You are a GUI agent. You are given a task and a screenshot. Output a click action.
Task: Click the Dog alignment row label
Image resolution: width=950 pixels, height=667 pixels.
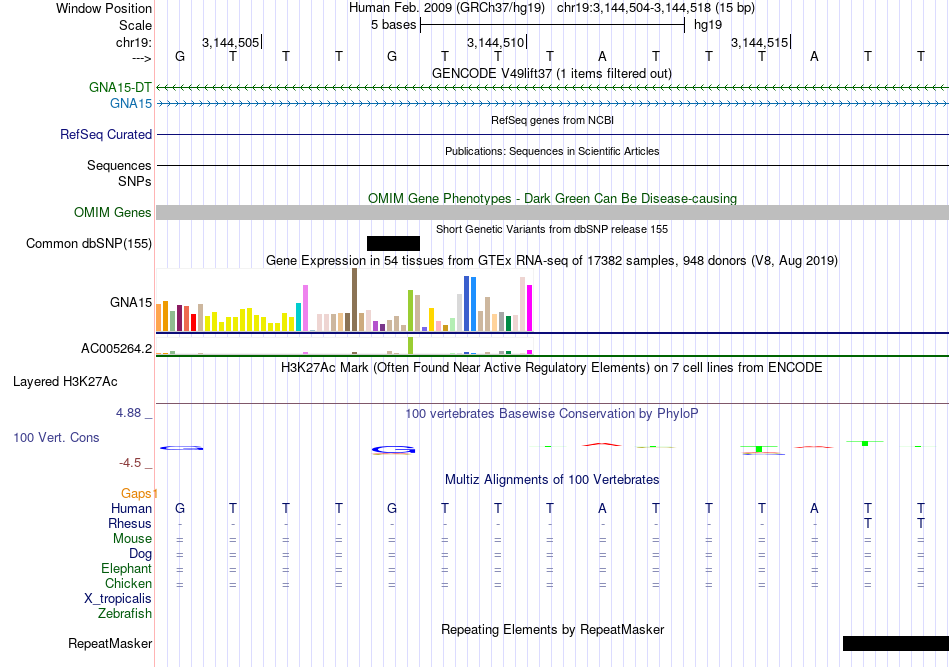tap(140, 553)
